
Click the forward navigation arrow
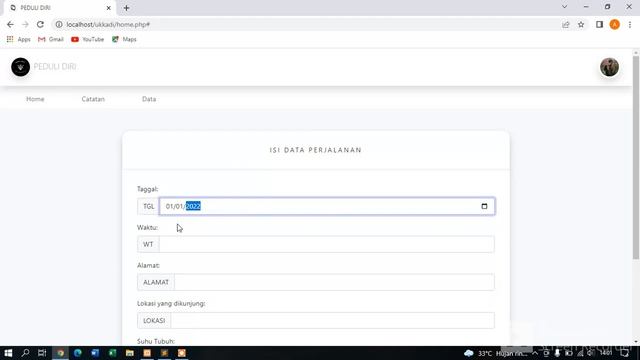click(x=25, y=24)
